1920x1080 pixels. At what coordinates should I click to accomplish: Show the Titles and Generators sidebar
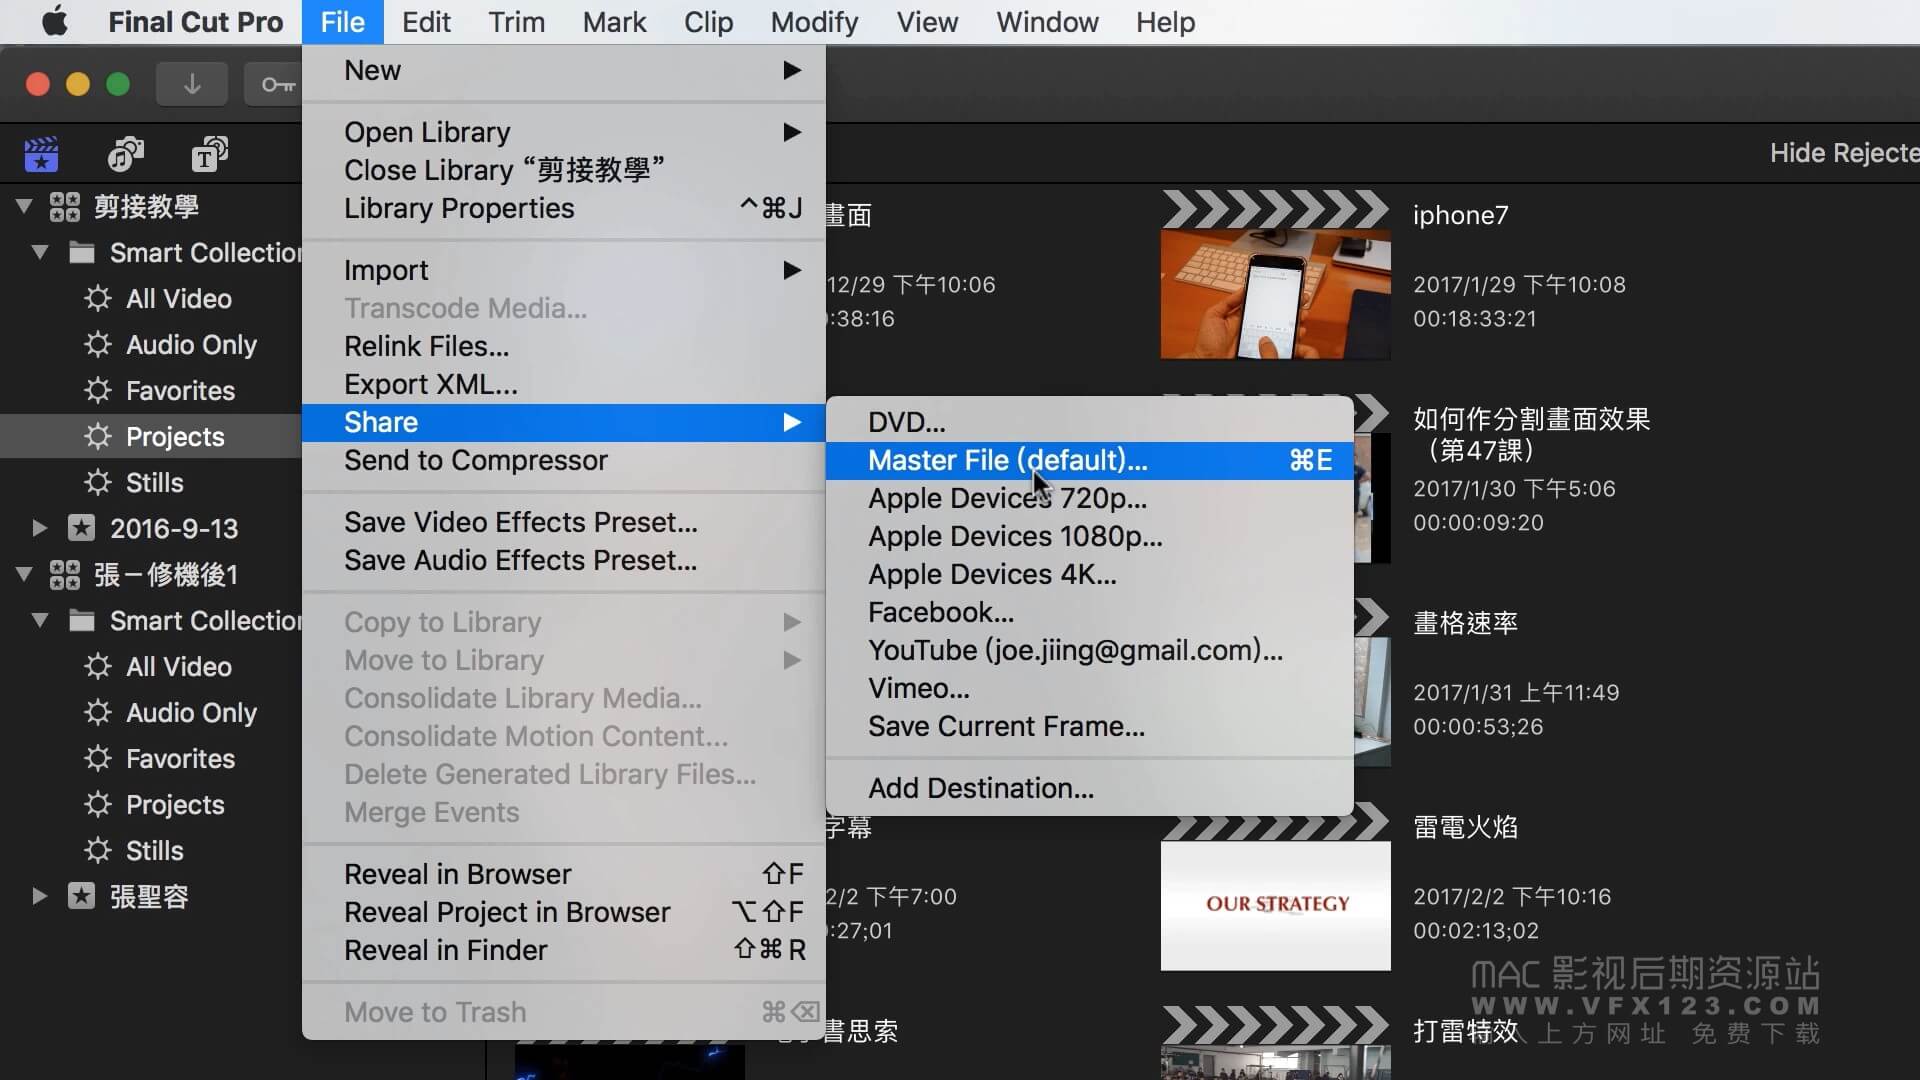[x=210, y=155]
